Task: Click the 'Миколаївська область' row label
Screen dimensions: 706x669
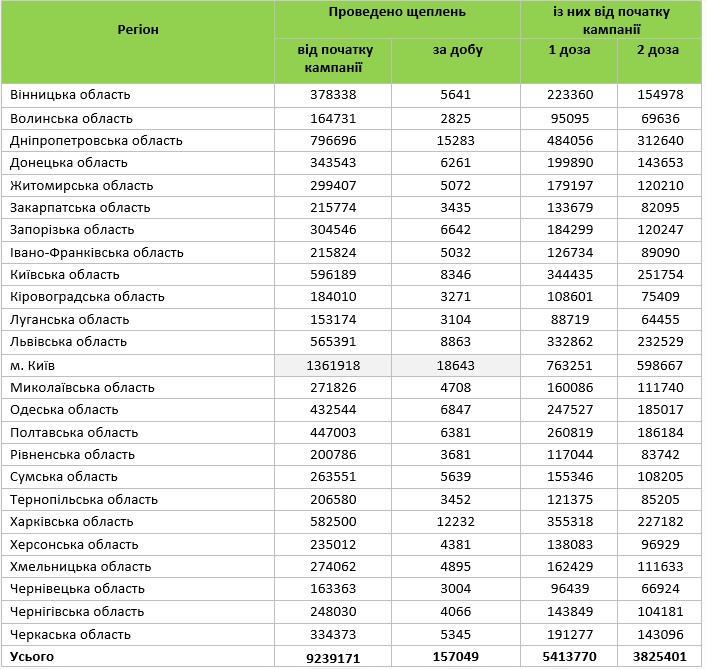Action: (82, 388)
